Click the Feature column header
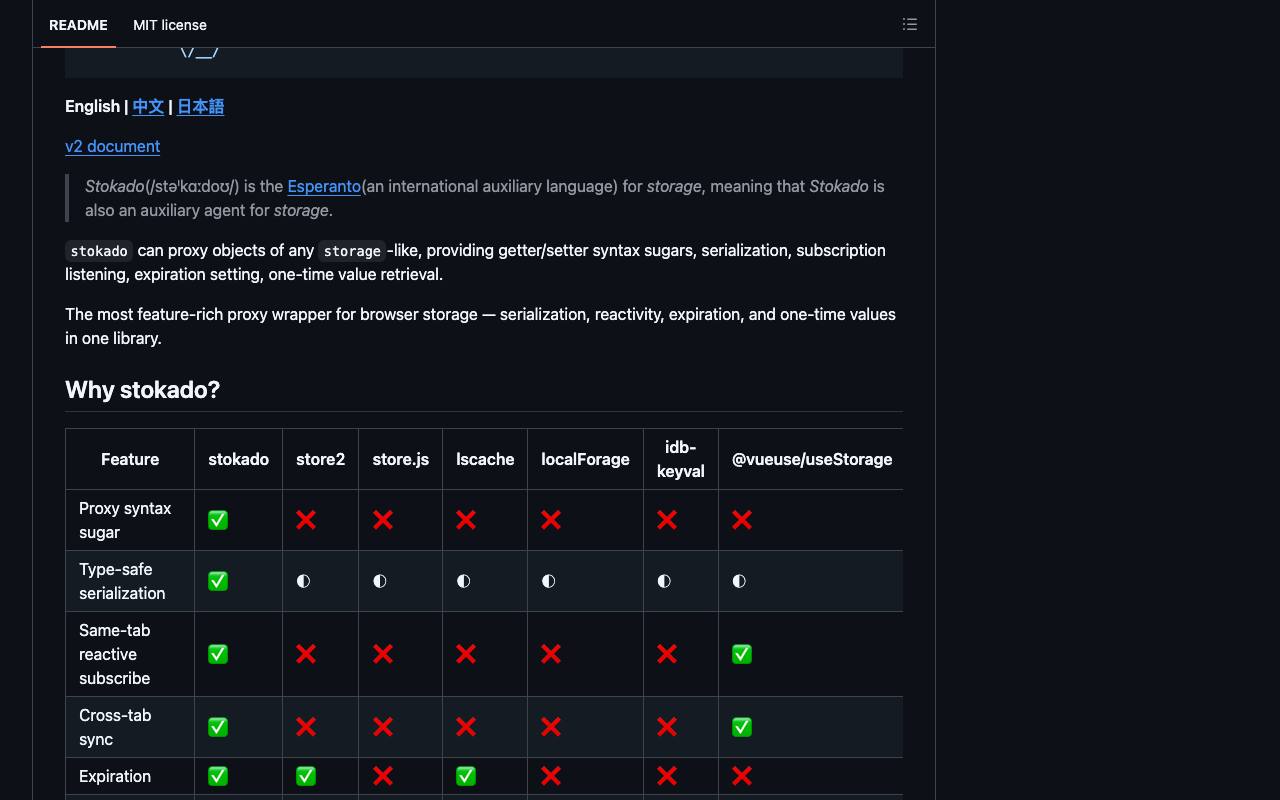Screen dimensions: 1280x800 pyautogui.click(x=130, y=459)
